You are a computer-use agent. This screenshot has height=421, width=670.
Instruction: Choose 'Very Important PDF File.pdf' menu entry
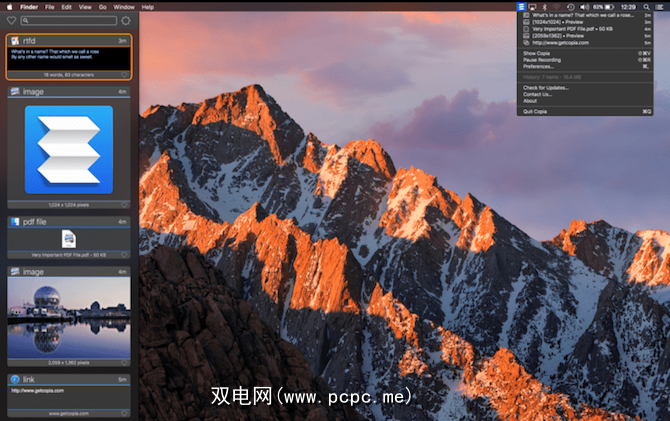click(x=585, y=29)
